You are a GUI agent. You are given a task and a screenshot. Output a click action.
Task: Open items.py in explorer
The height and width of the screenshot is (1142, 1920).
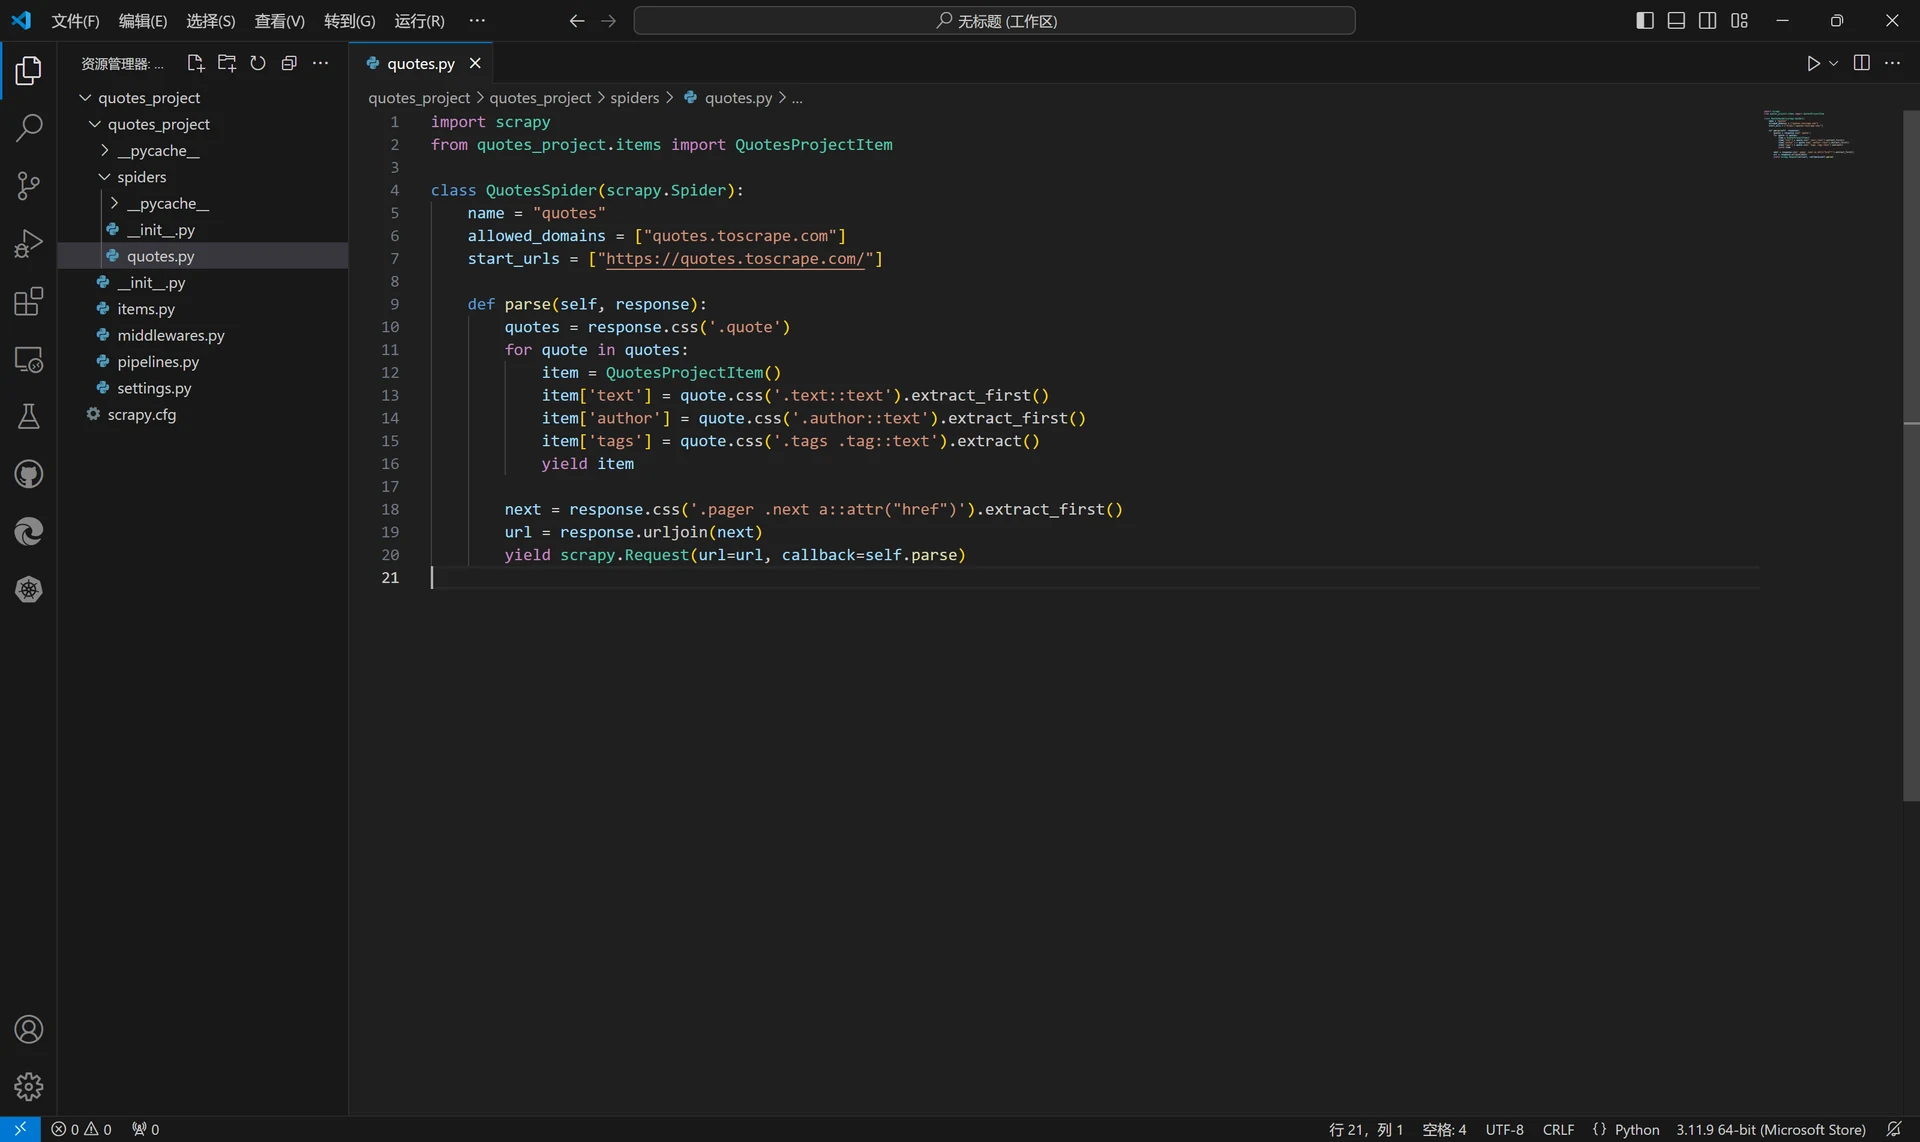coord(202,309)
